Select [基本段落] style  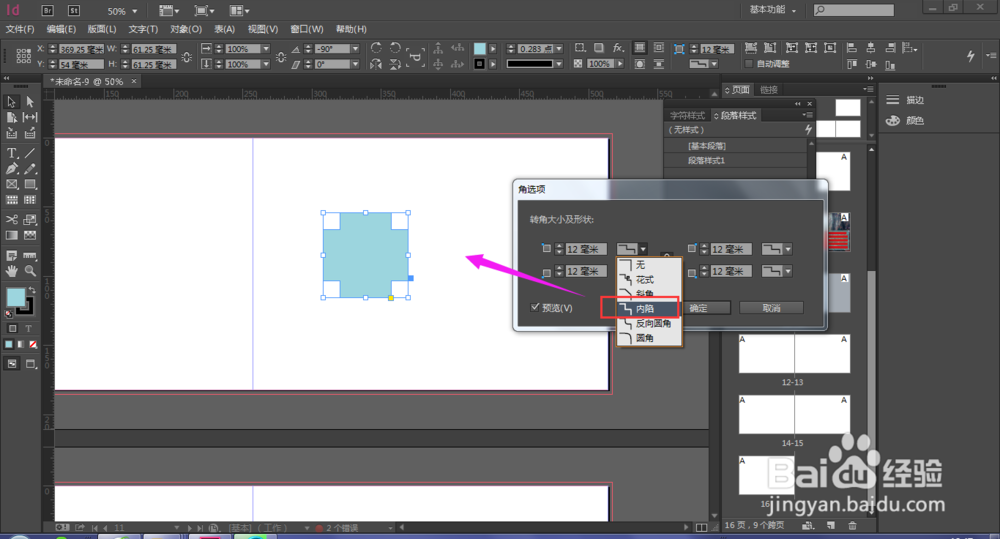[x=736, y=146]
